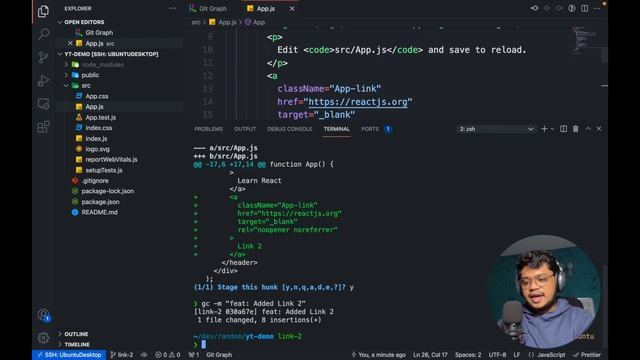Change LF end of line sequence
The image size is (640, 360).
517,355
